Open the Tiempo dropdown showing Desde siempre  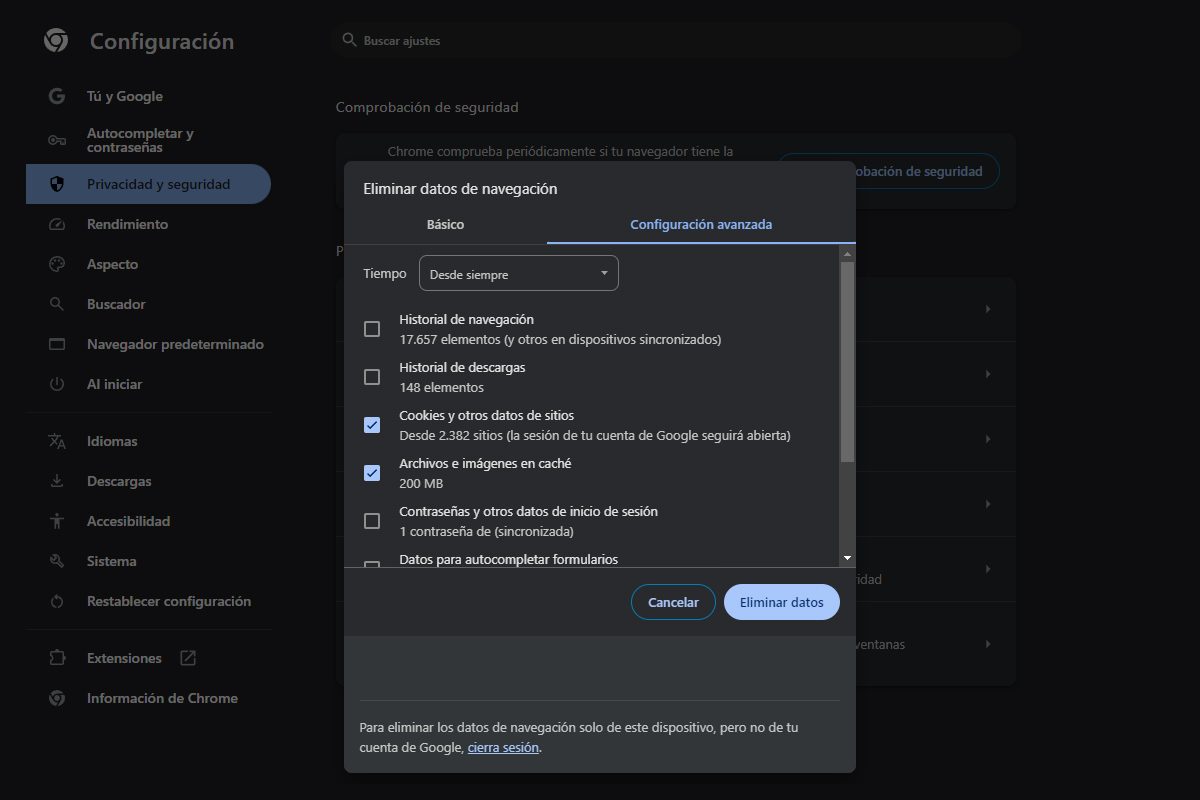[518, 272]
